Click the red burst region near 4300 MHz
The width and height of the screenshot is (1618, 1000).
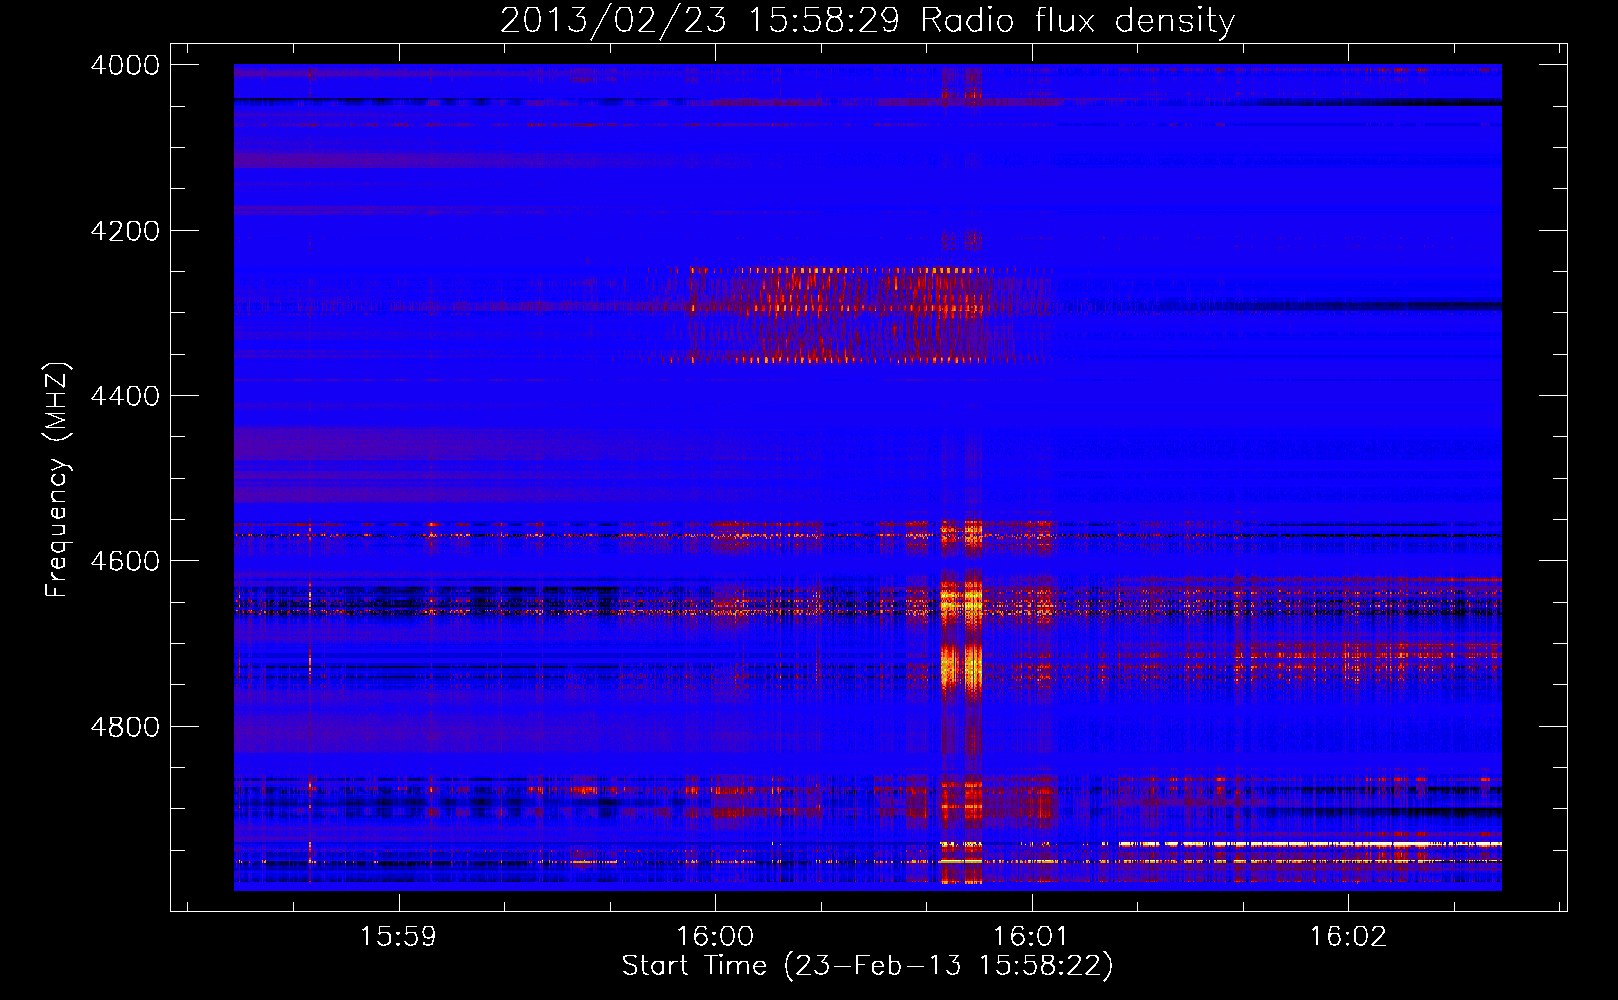(x=850, y=314)
